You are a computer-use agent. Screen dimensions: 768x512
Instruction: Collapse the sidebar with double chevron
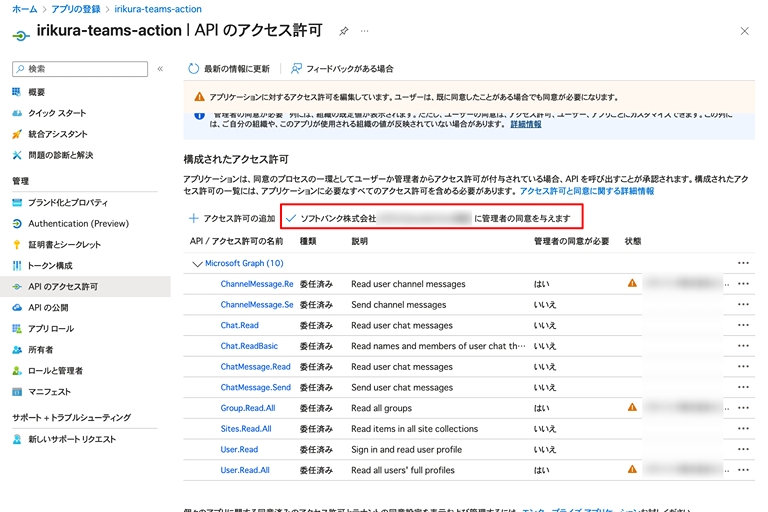point(160,69)
